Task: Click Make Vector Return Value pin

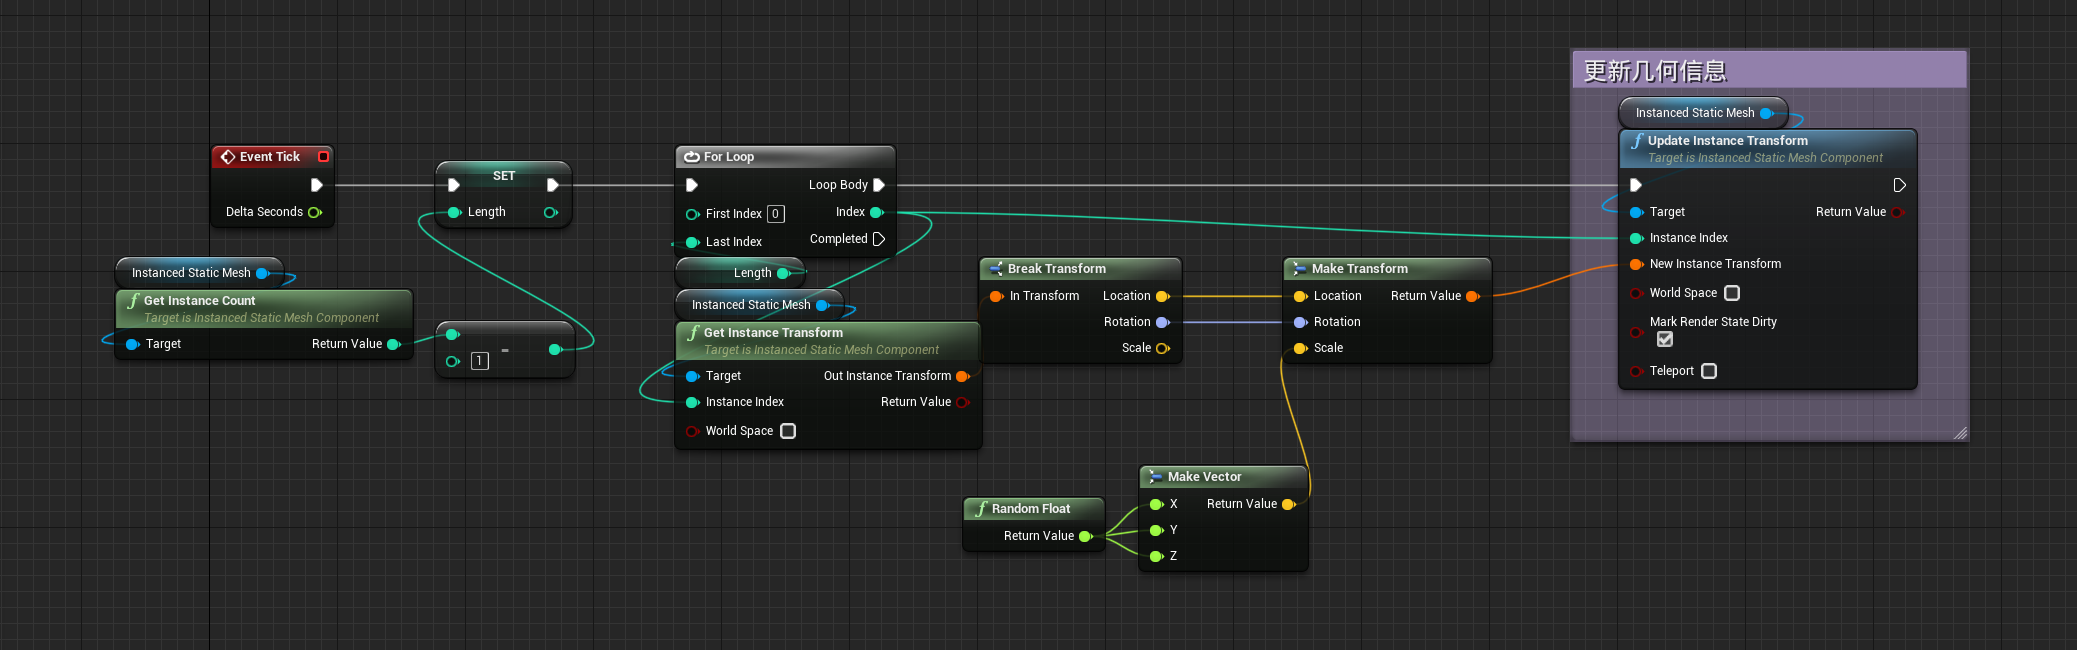Action: point(1288,504)
